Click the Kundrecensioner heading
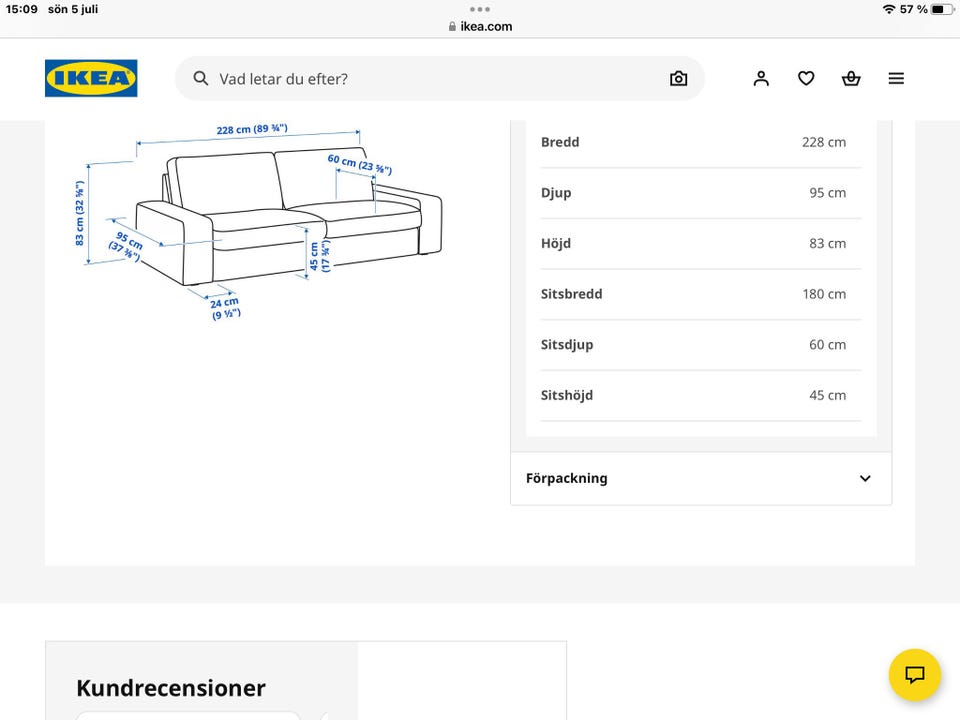Viewport: 960px width, 720px height. [171, 688]
